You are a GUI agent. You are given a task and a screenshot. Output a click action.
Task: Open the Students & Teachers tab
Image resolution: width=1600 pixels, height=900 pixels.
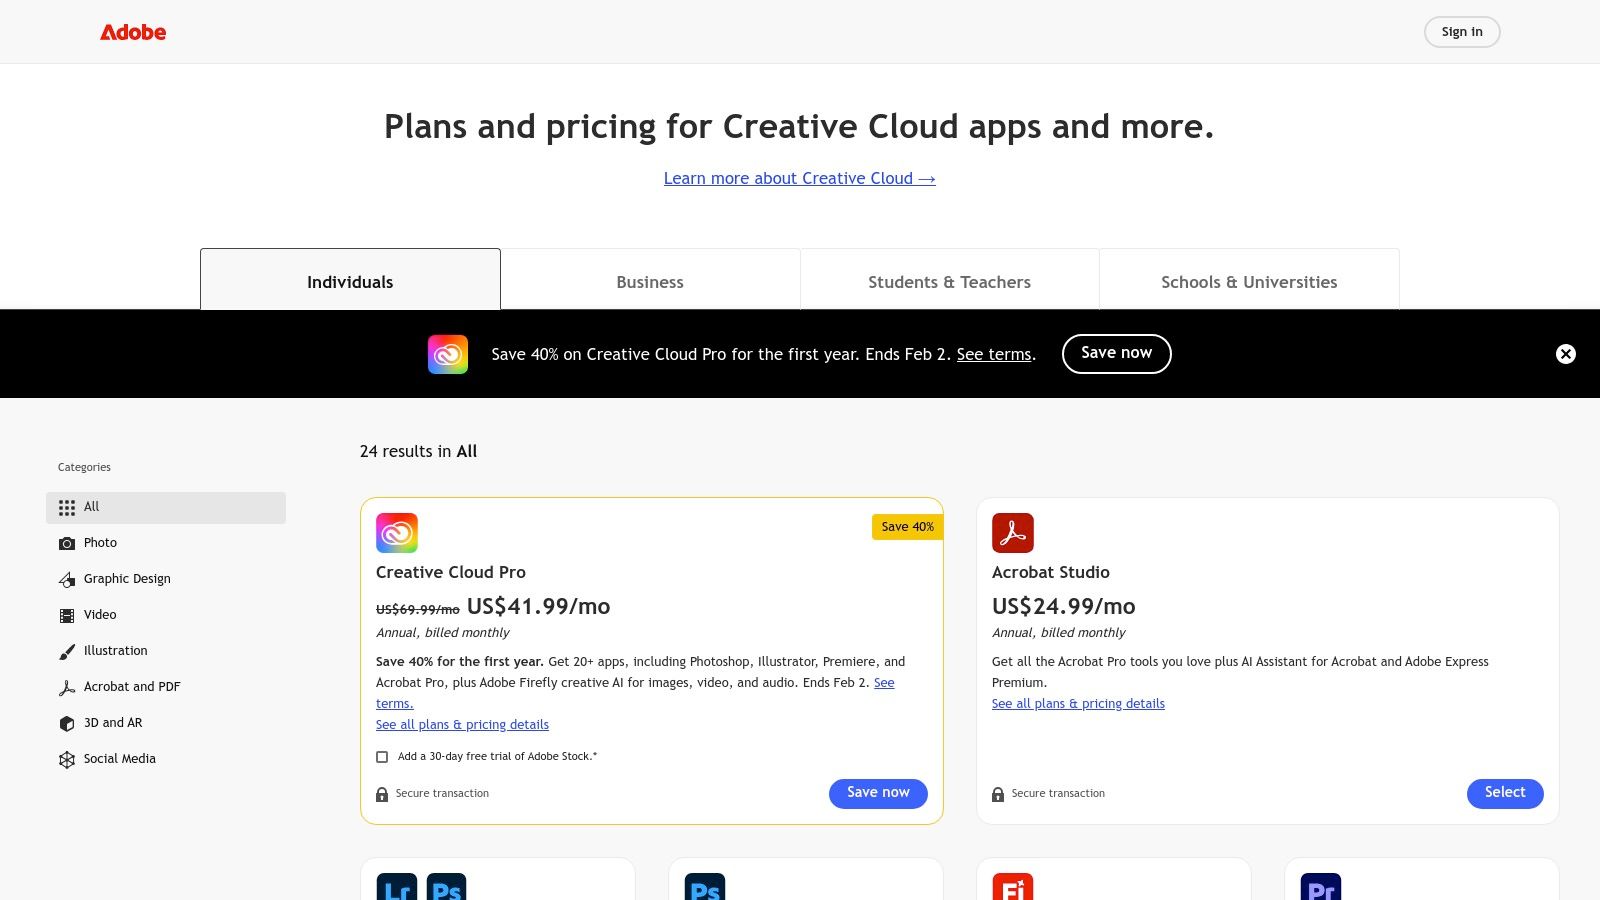click(950, 281)
